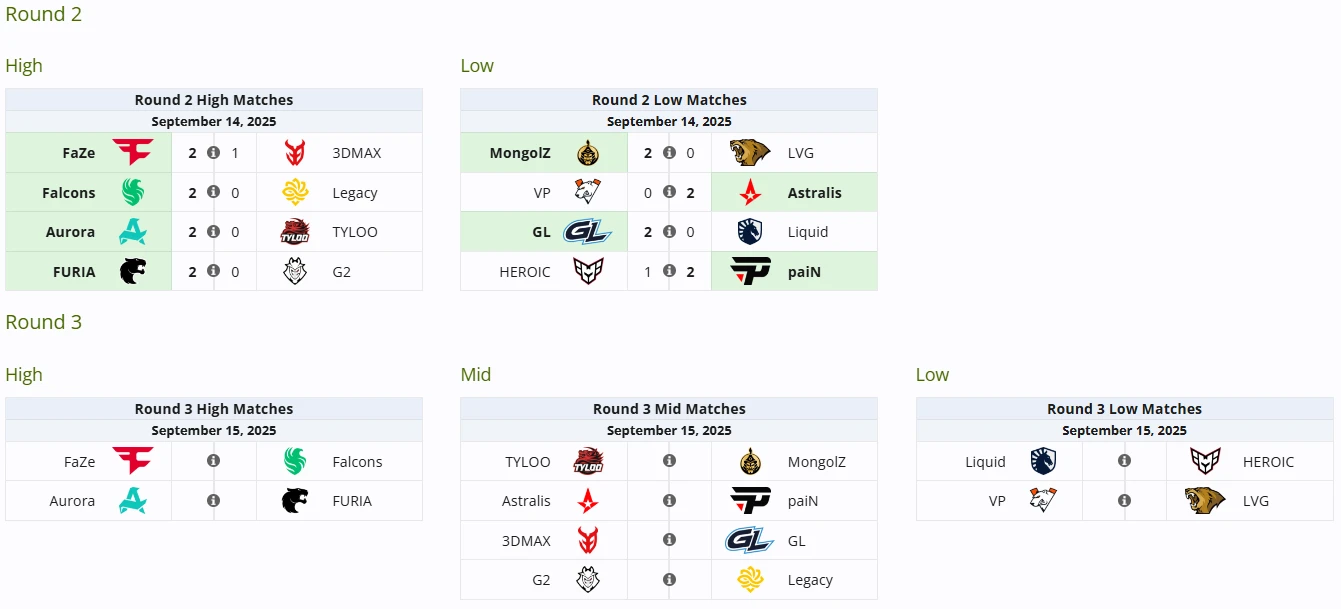Viewport: 1341px width, 609px height.
Task: Click the Round 3 Mid Matches header
Action: pos(669,408)
